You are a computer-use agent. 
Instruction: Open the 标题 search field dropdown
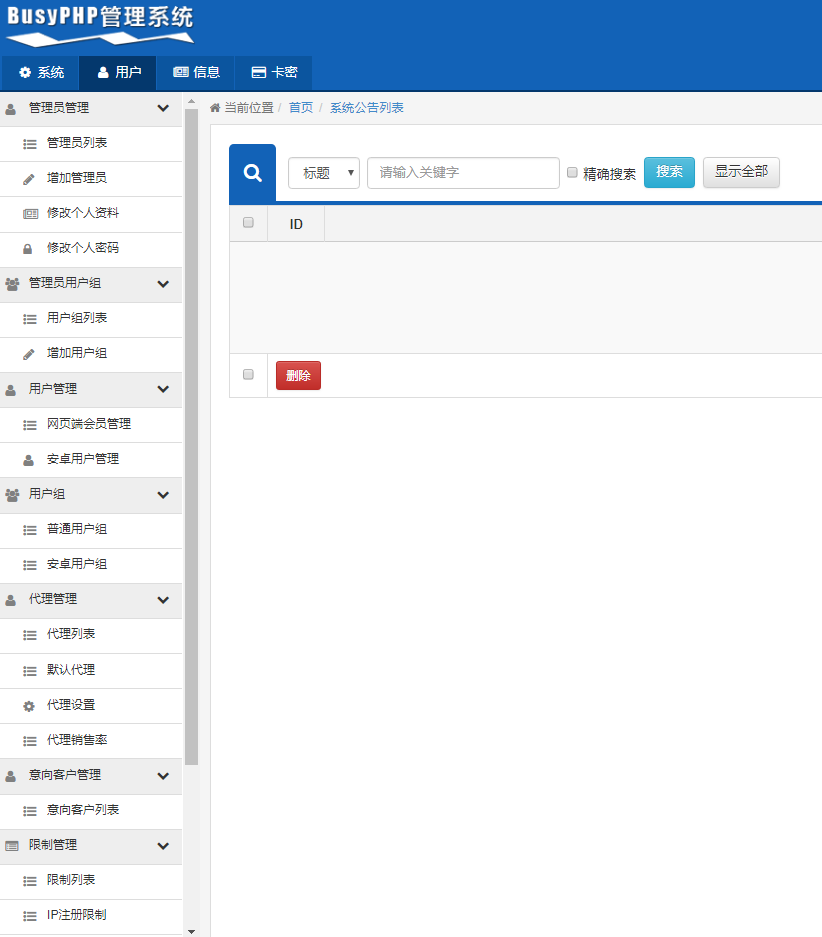point(323,173)
